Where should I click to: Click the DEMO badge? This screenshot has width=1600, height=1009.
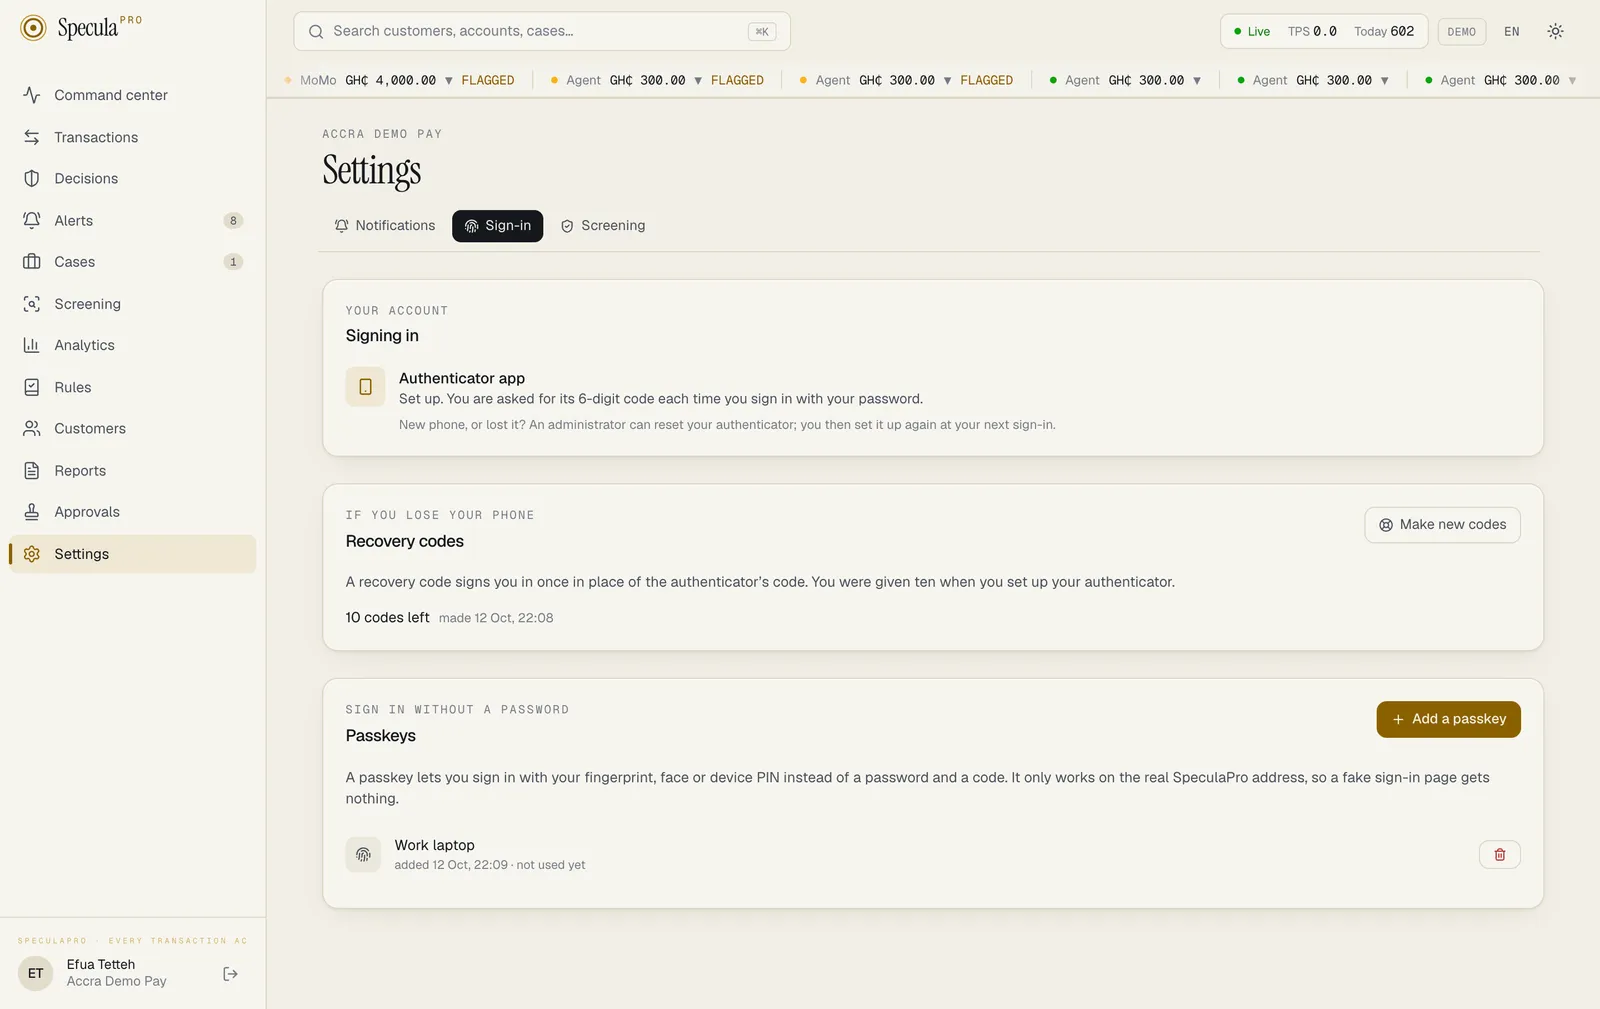point(1461,32)
